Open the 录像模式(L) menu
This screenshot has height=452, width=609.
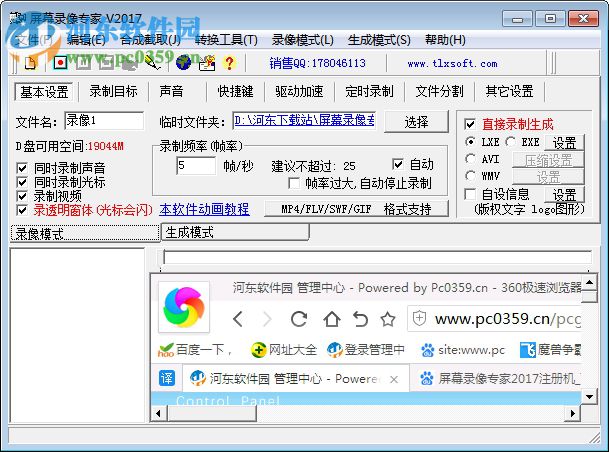pyautogui.click(x=303, y=40)
